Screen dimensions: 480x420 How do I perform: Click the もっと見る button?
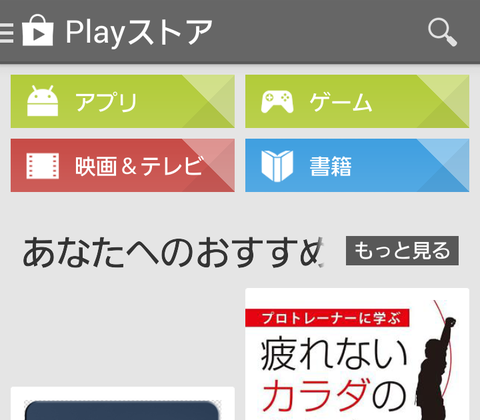pyautogui.click(x=402, y=251)
